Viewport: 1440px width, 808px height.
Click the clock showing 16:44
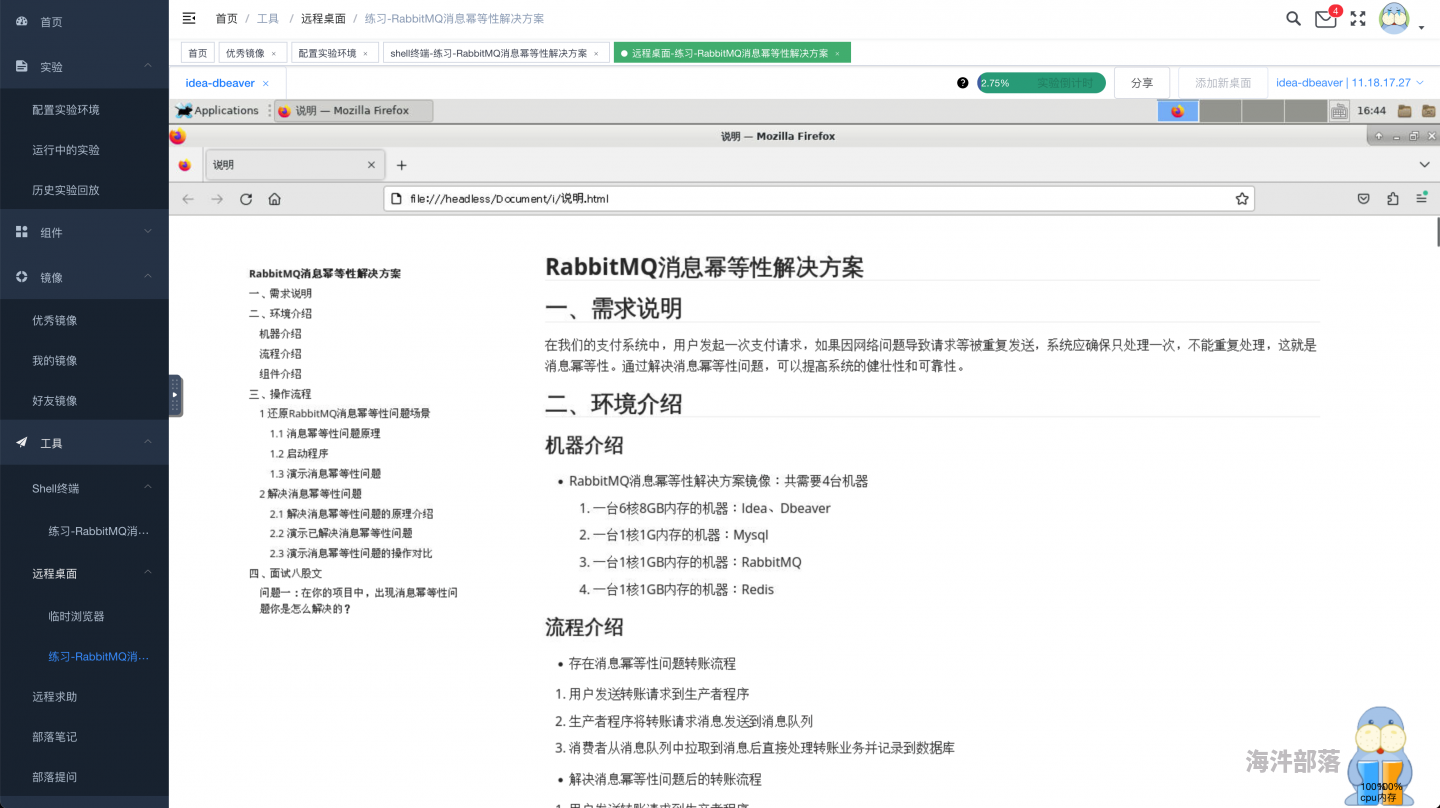1371,111
